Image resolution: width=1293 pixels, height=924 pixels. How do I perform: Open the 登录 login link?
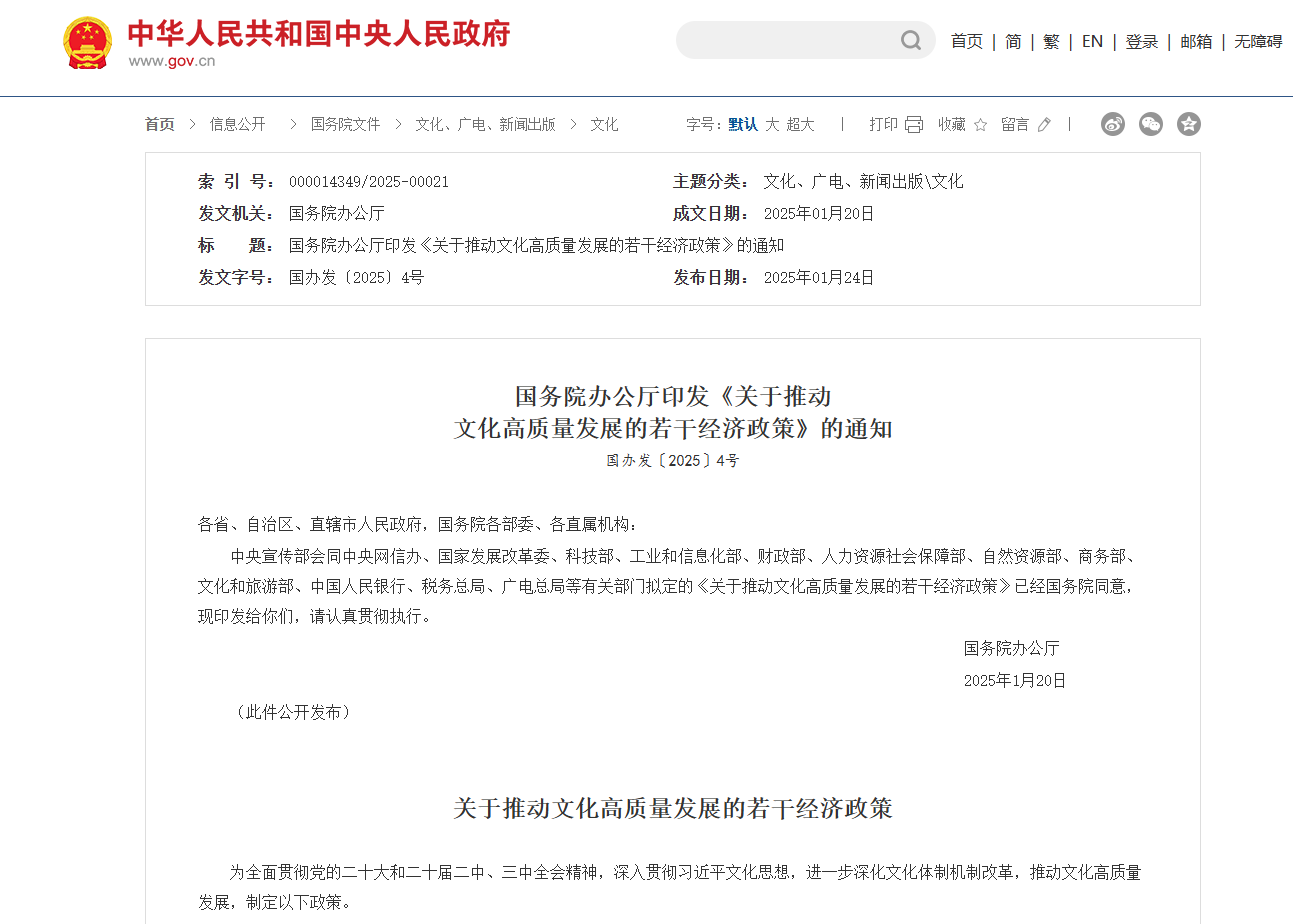[x=1141, y=41]
